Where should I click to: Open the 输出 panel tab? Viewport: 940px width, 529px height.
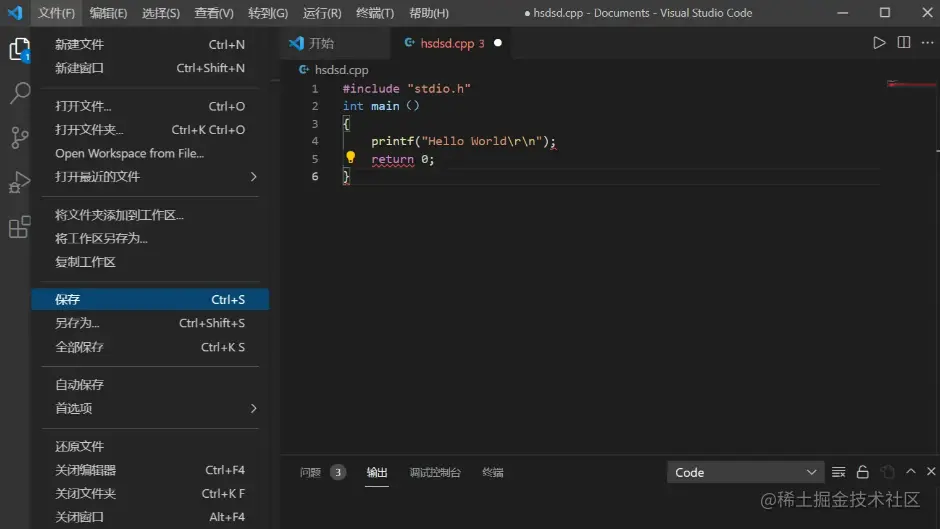pos(377,472)
